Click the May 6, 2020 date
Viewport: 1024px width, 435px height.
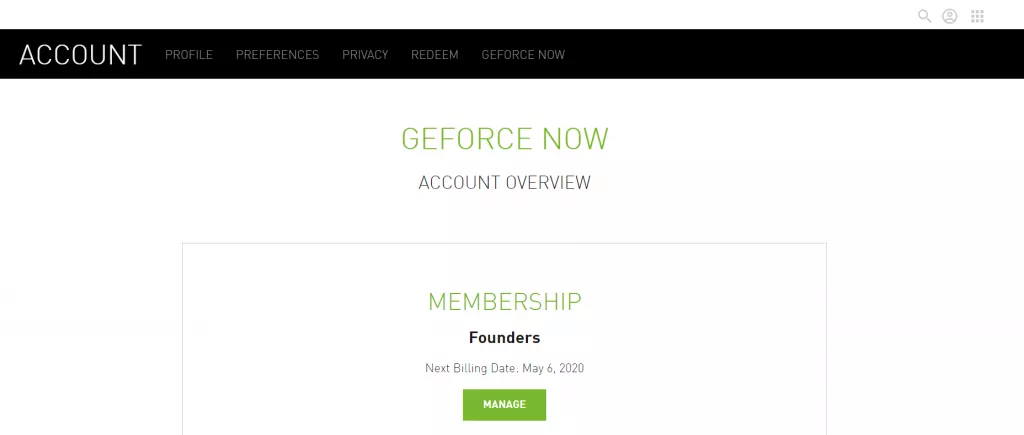(553, 368)
